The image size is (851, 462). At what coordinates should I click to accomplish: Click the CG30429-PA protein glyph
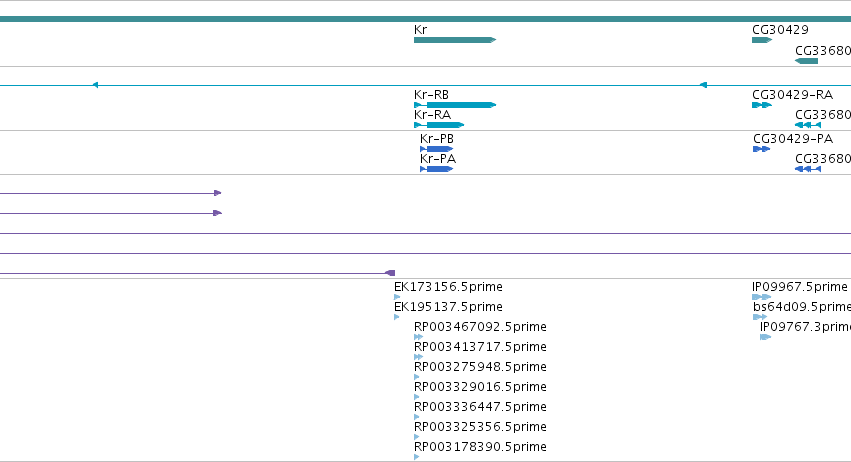point(761,149)
